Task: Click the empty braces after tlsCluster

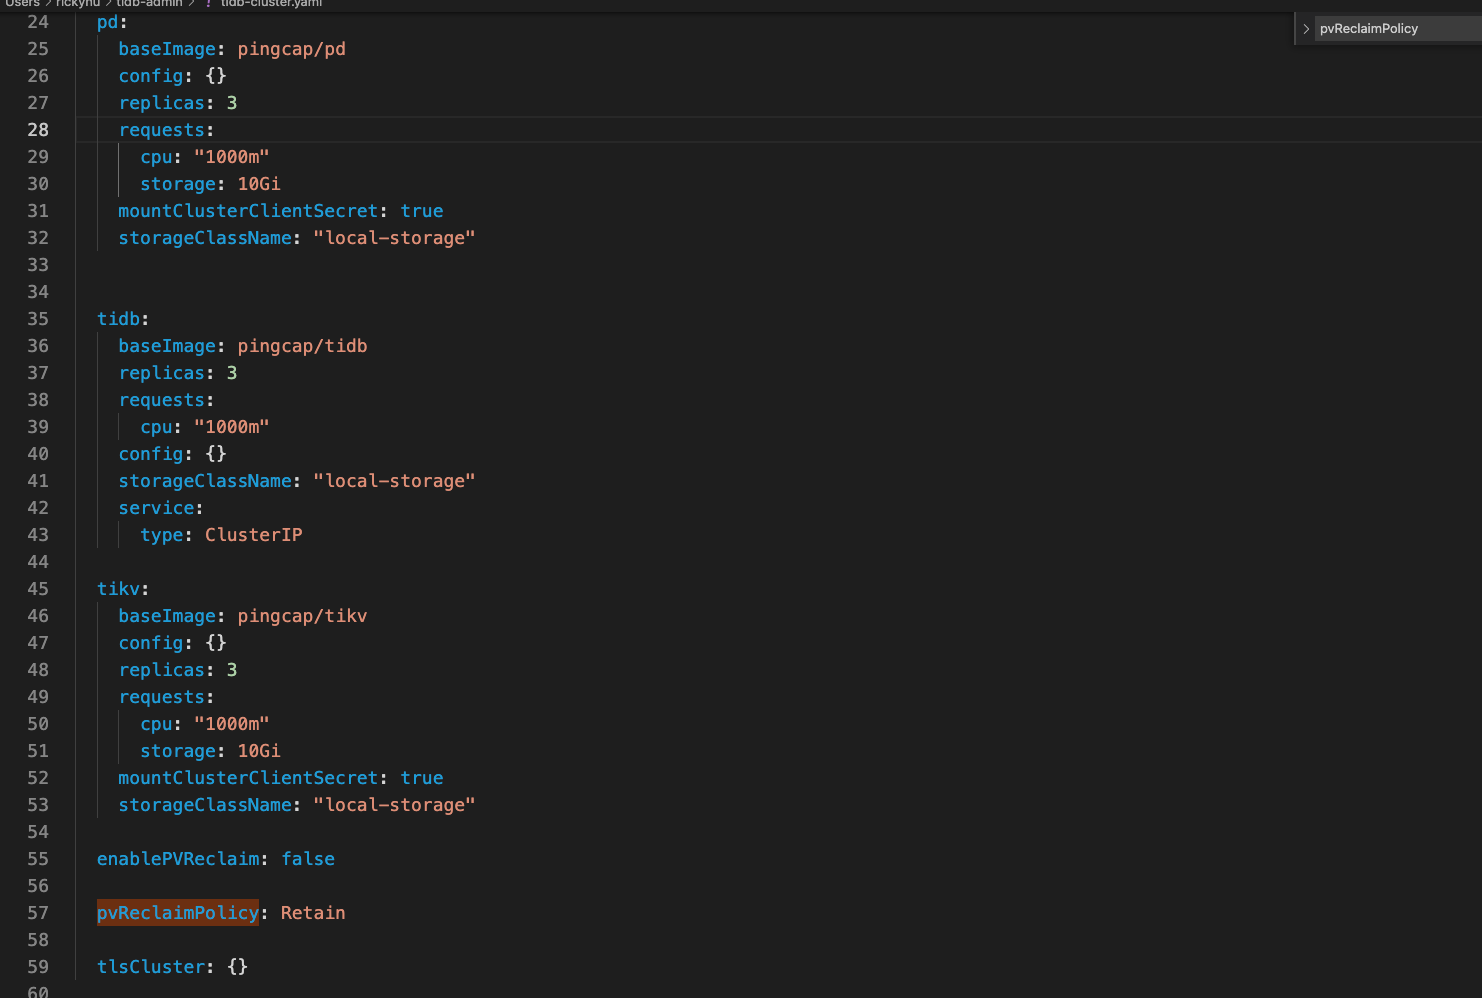Action: coord(238,967)
